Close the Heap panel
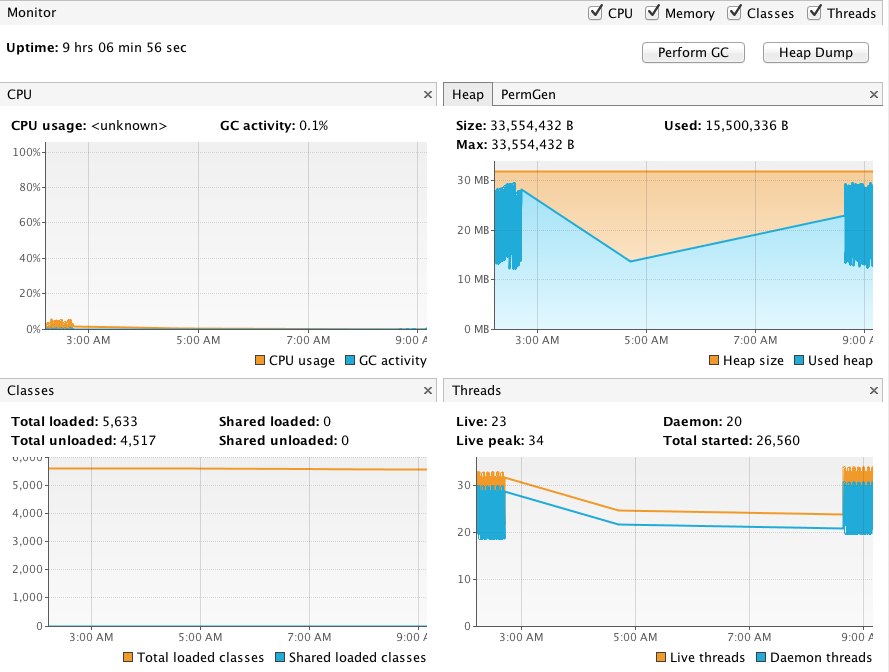This screenshot has height=672, width=889. (x=874, y=95)
